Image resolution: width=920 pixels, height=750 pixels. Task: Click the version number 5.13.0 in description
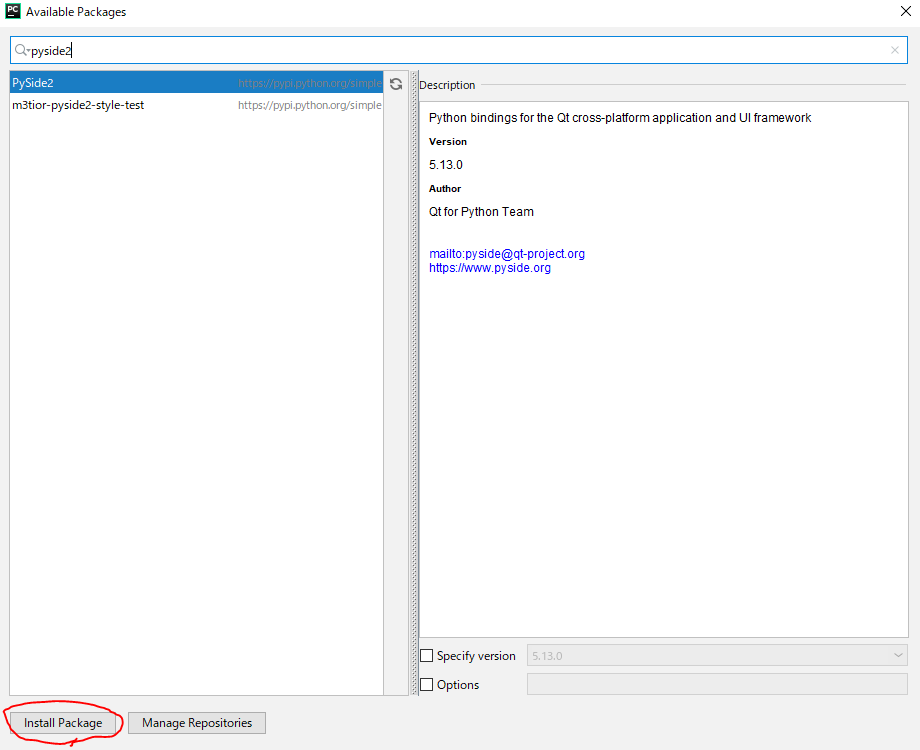pyautogui.click(x=445, y=165)
